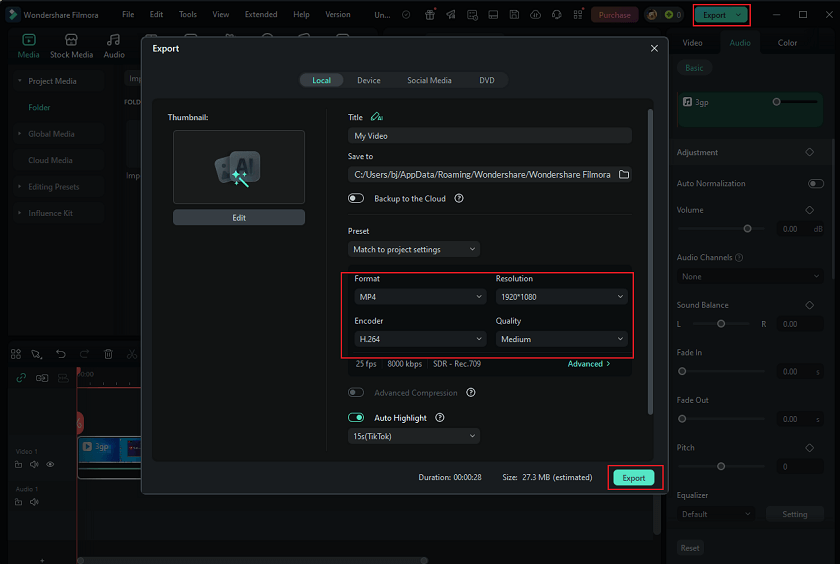The image size is (840, 564).
Task: Click the Pitch keyframe diamond
Action: [809, 448]
